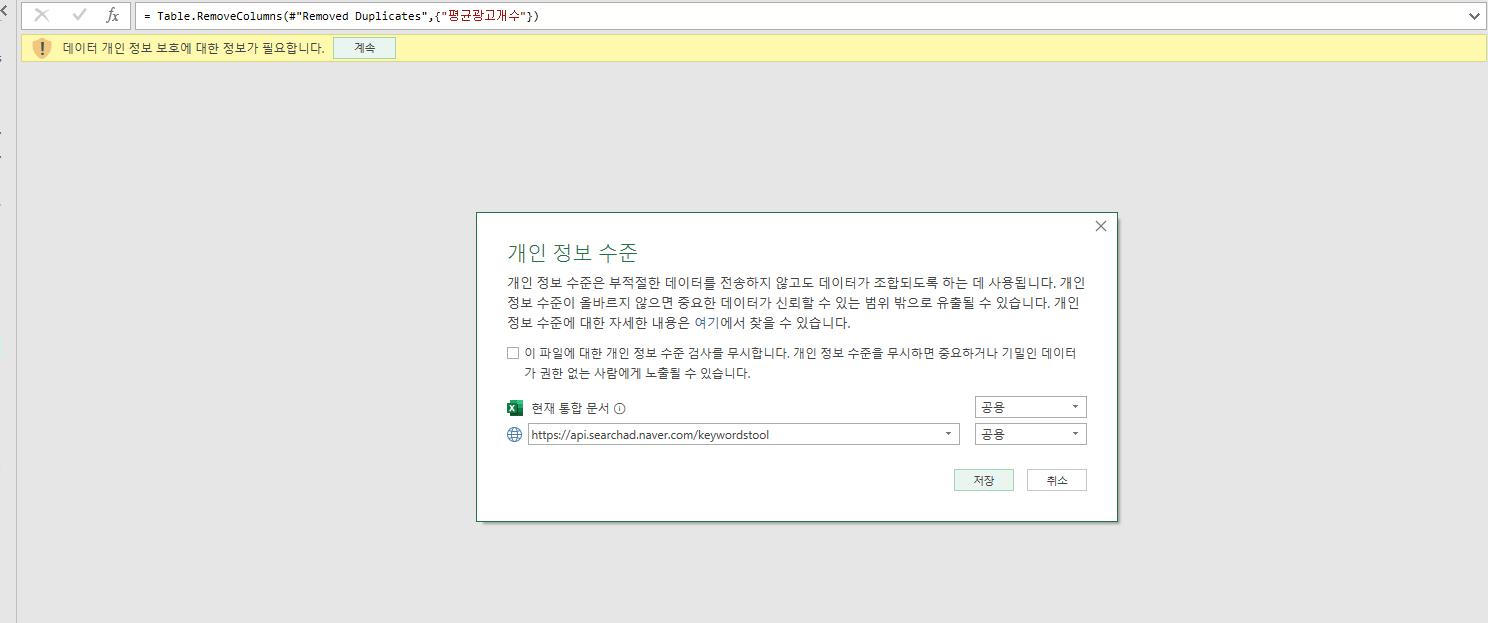Click 저장 to save privacy settings
Screen dimensions: 1488x623
click(983, 479)
